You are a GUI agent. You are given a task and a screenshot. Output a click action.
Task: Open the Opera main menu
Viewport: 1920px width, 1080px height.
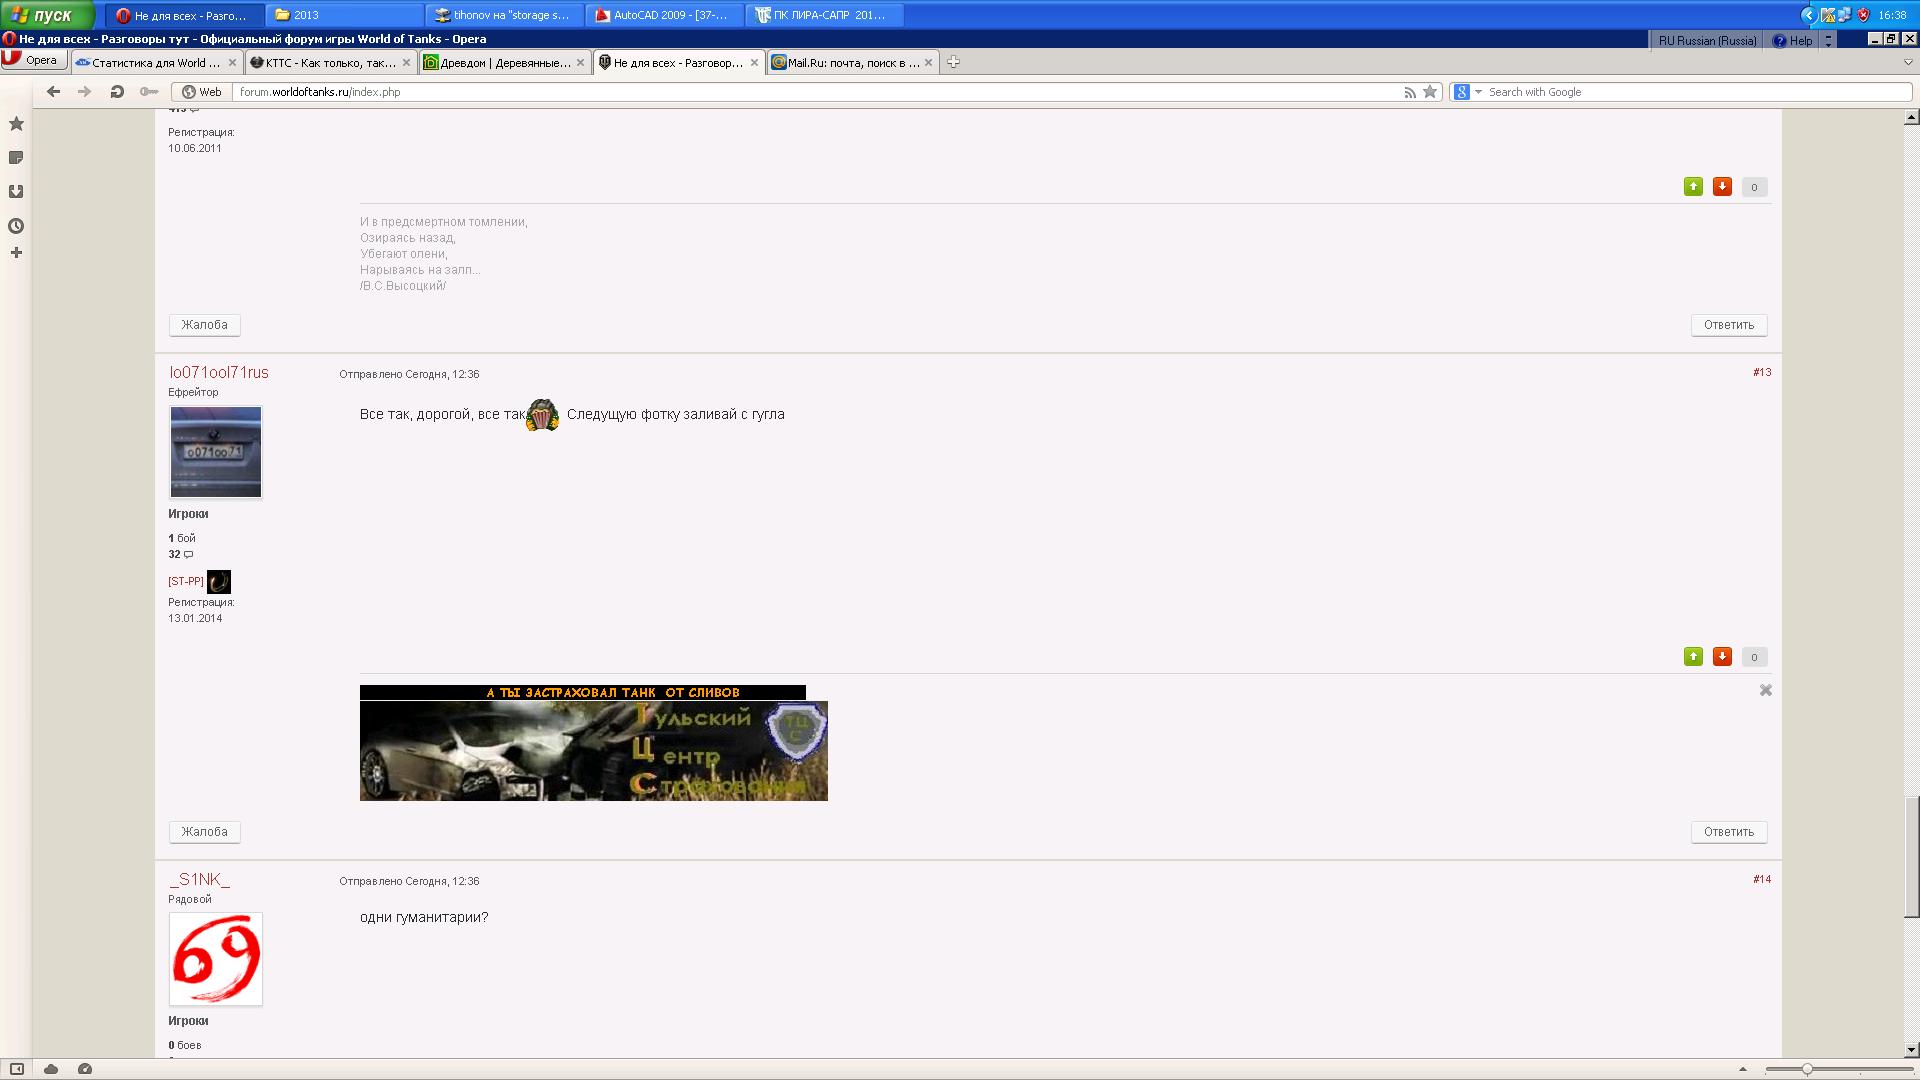point(34,61)
